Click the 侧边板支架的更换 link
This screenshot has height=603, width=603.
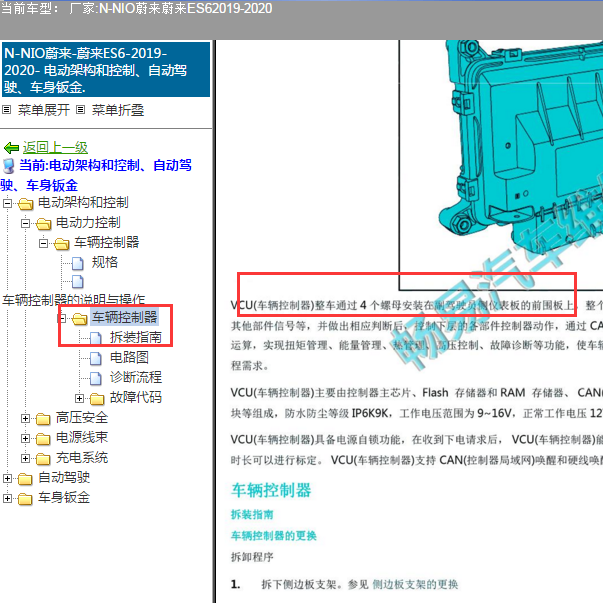[415, 585]
